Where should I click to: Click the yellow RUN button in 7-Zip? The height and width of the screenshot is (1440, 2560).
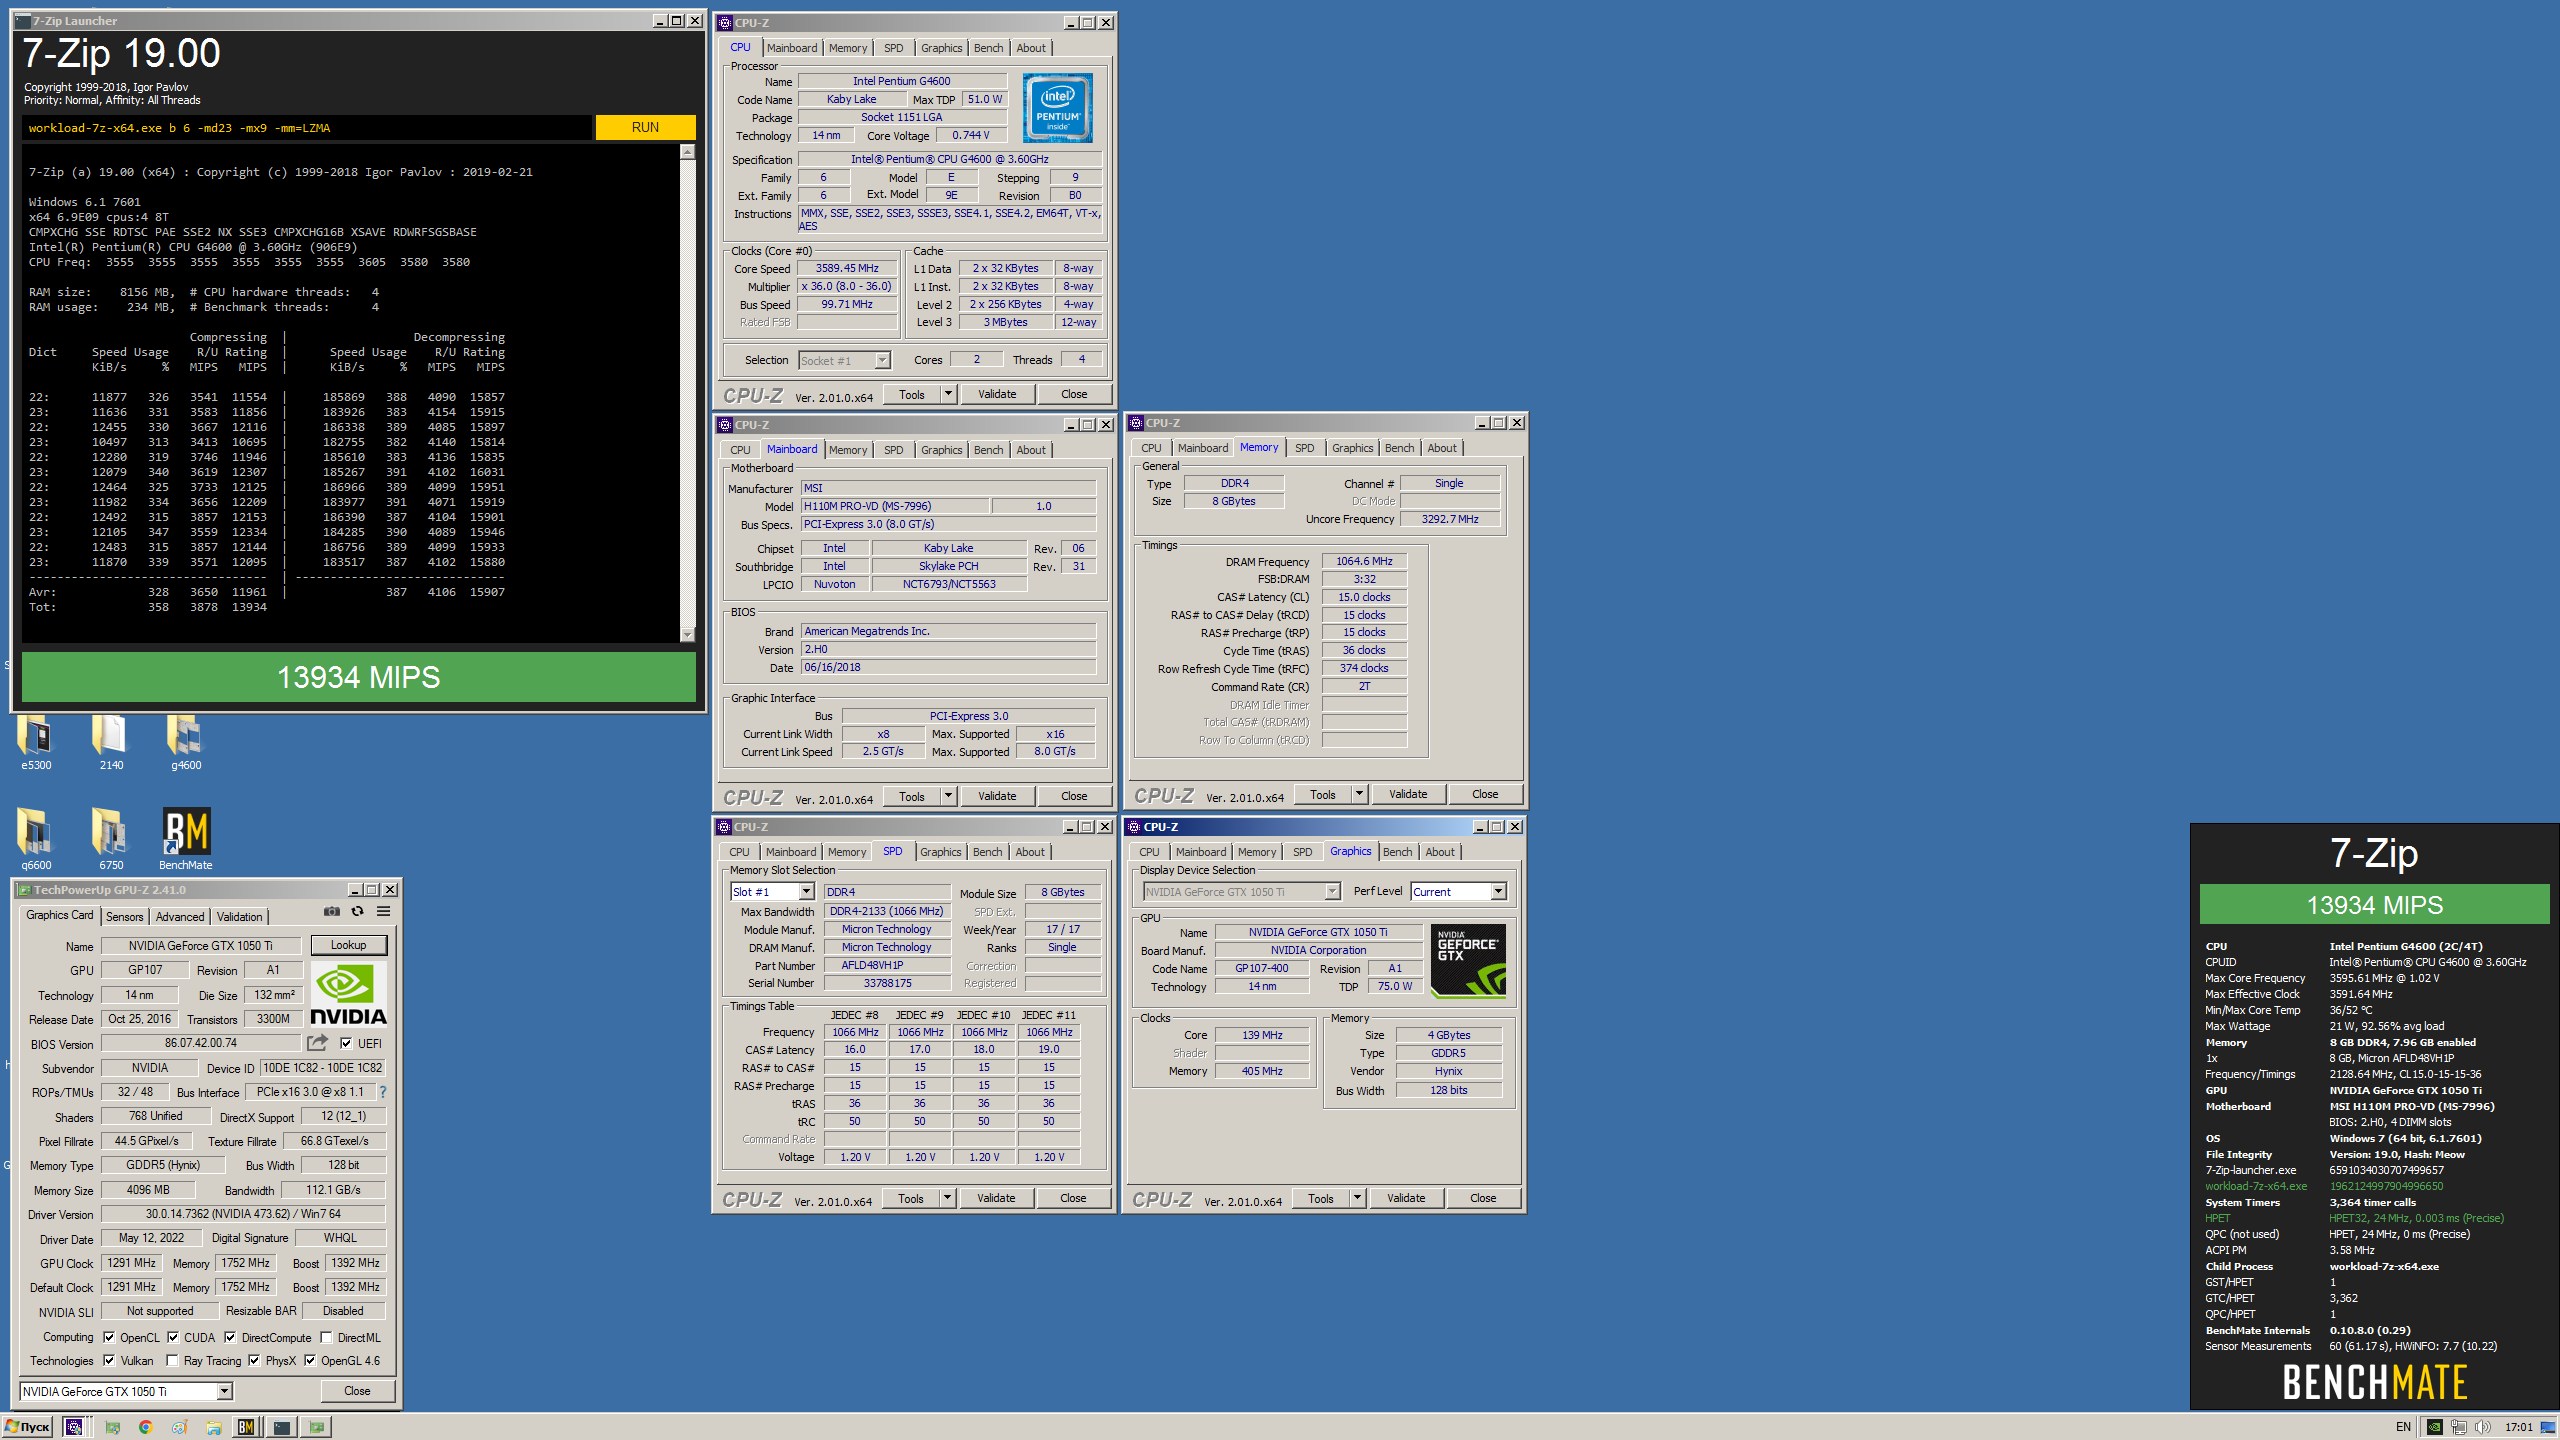tap(645, 127)
